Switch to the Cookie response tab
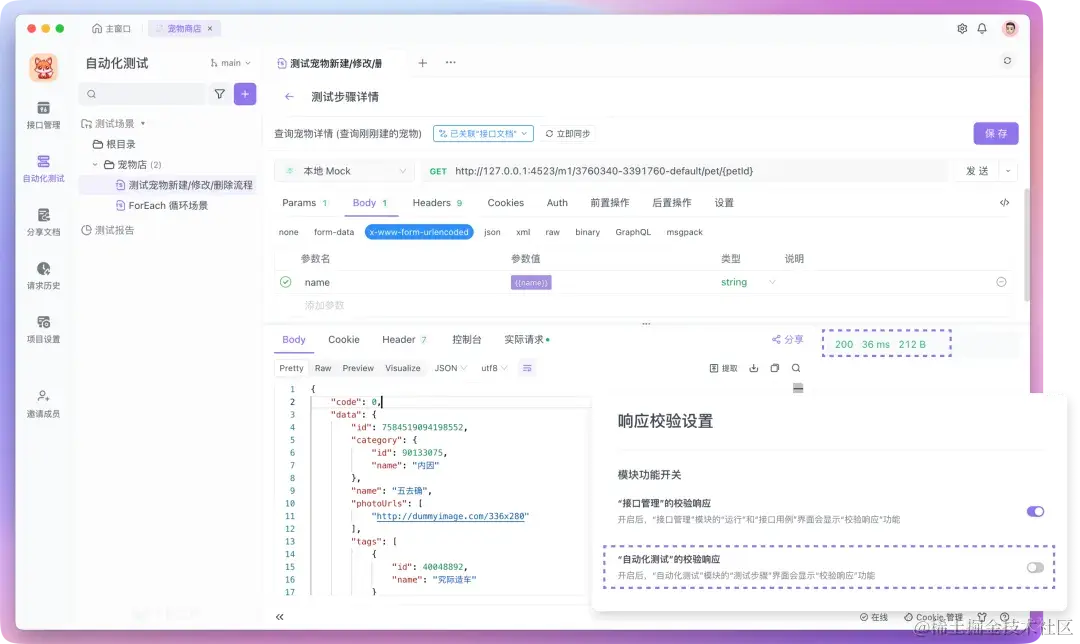The width and height of the screenshot is (1080, 644). coord(343,339)
